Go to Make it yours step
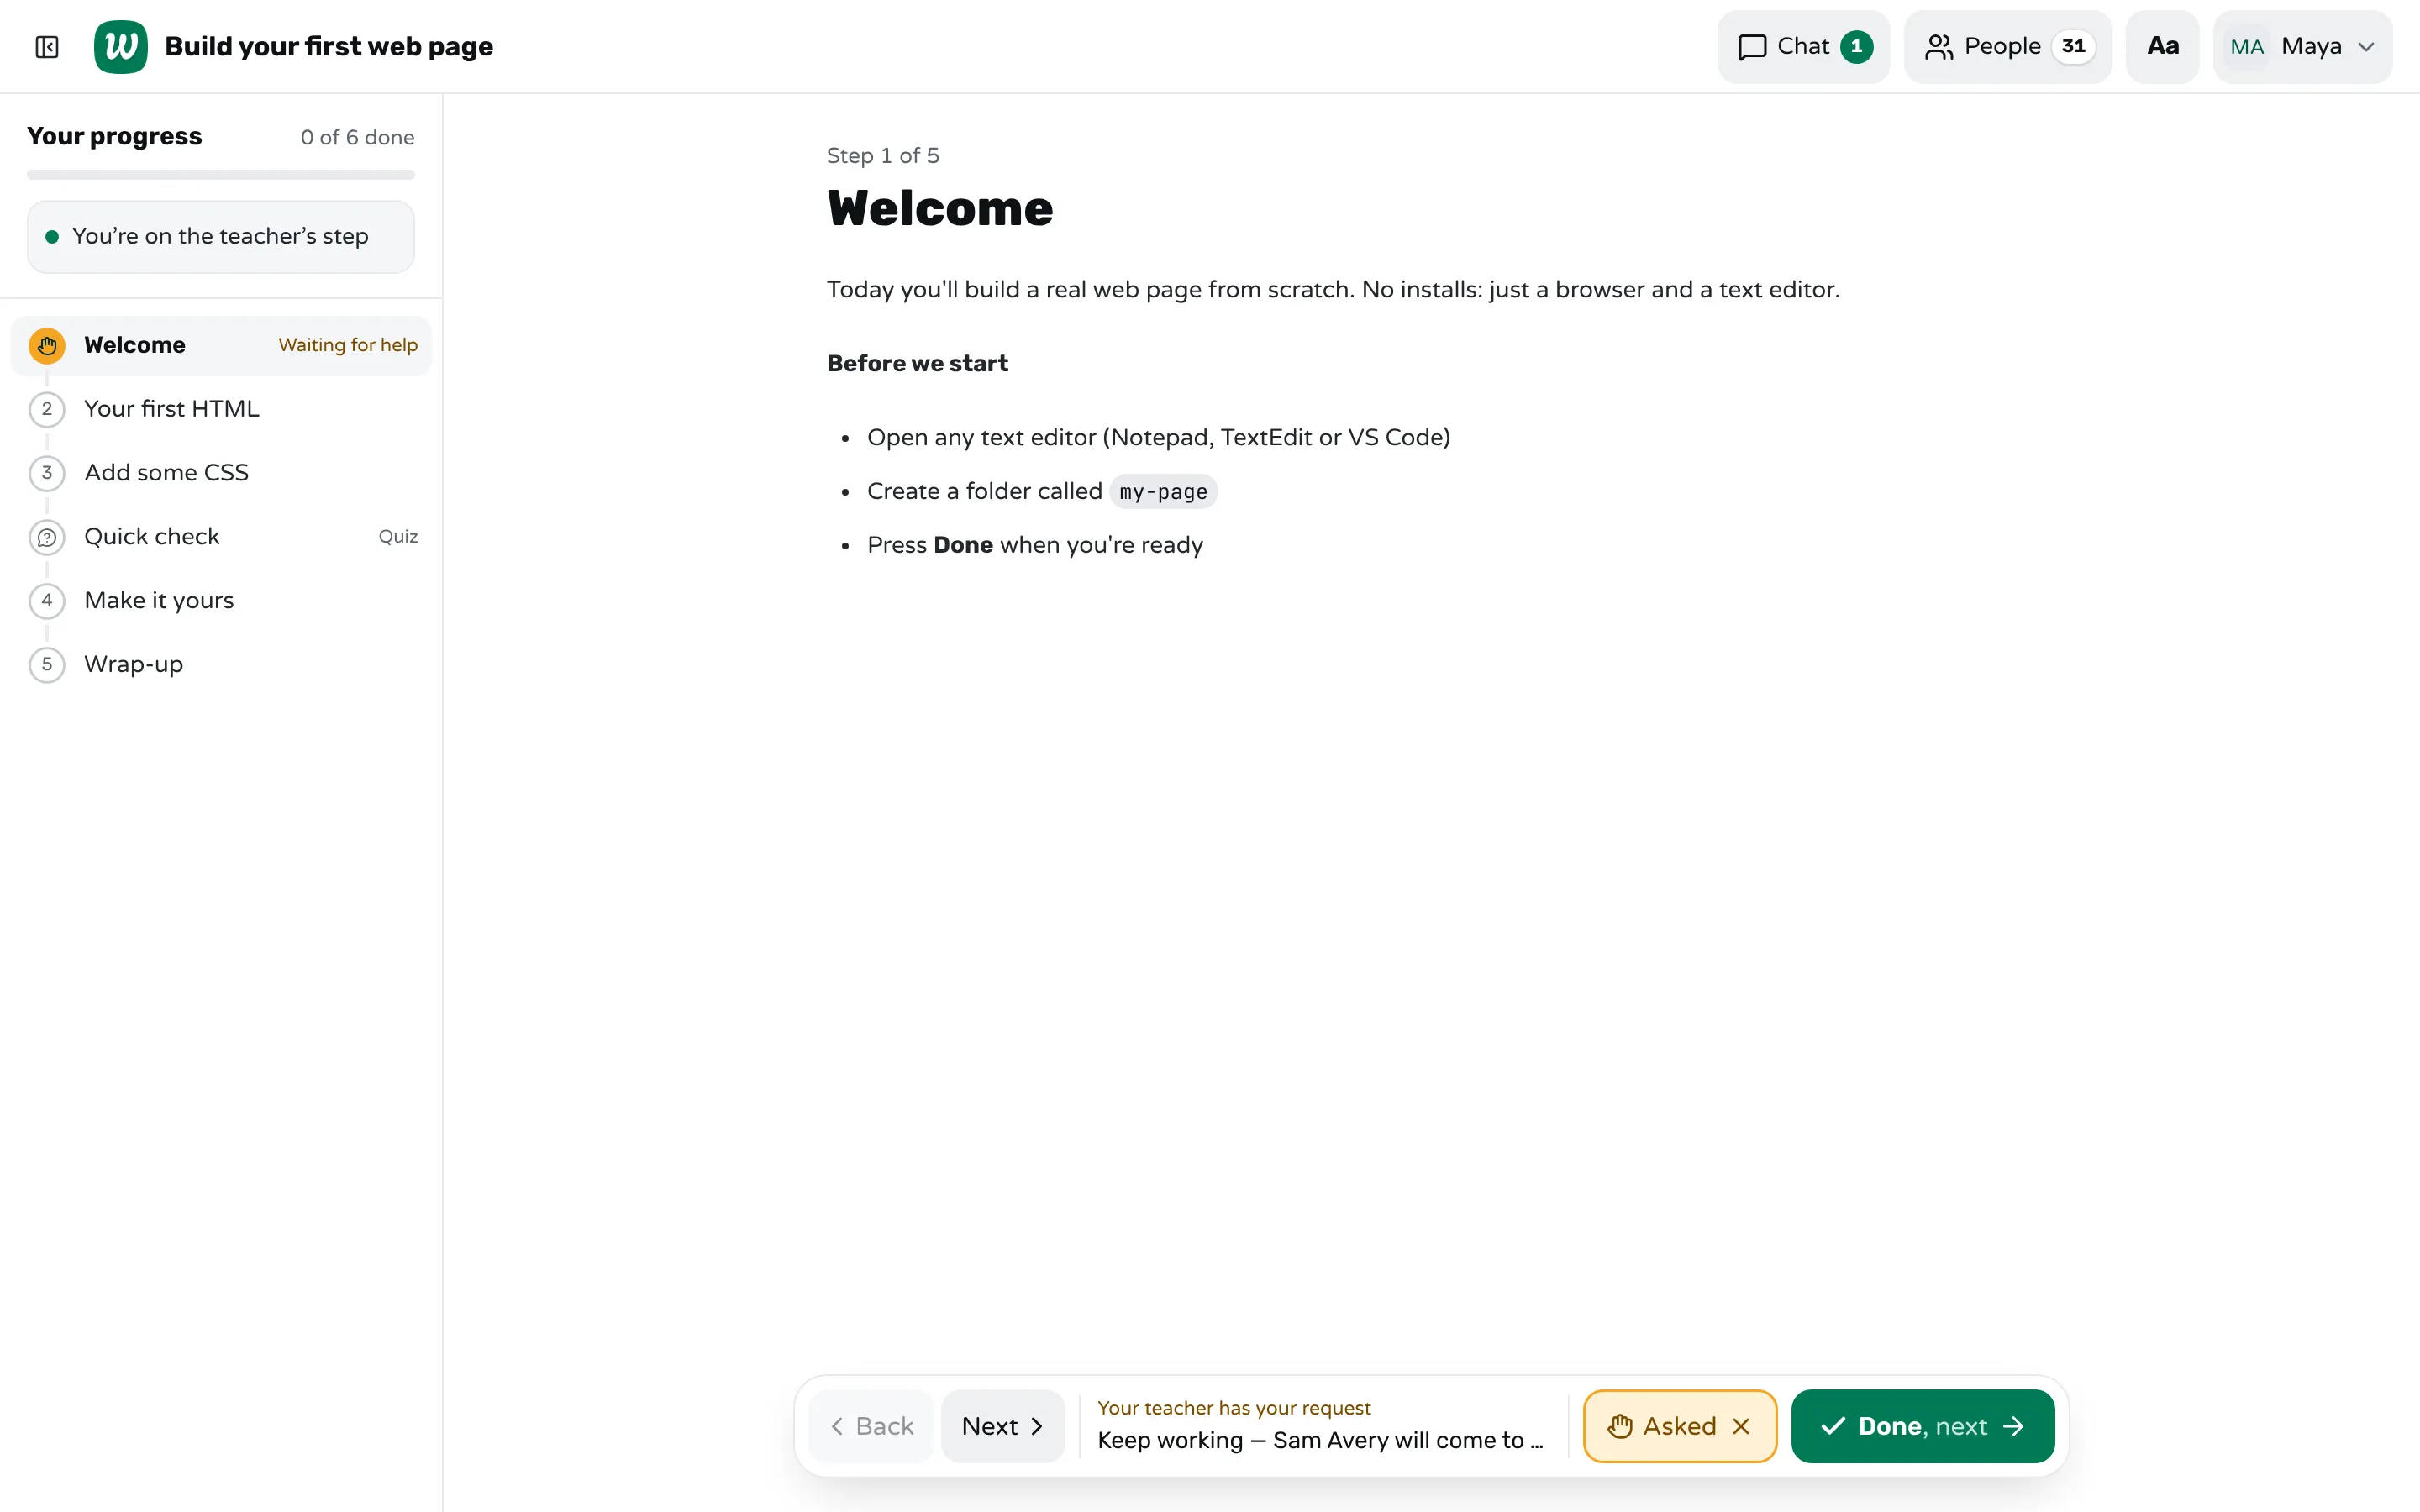Viewport: 2420px width, 1512px height. click(x=221, y=601)
